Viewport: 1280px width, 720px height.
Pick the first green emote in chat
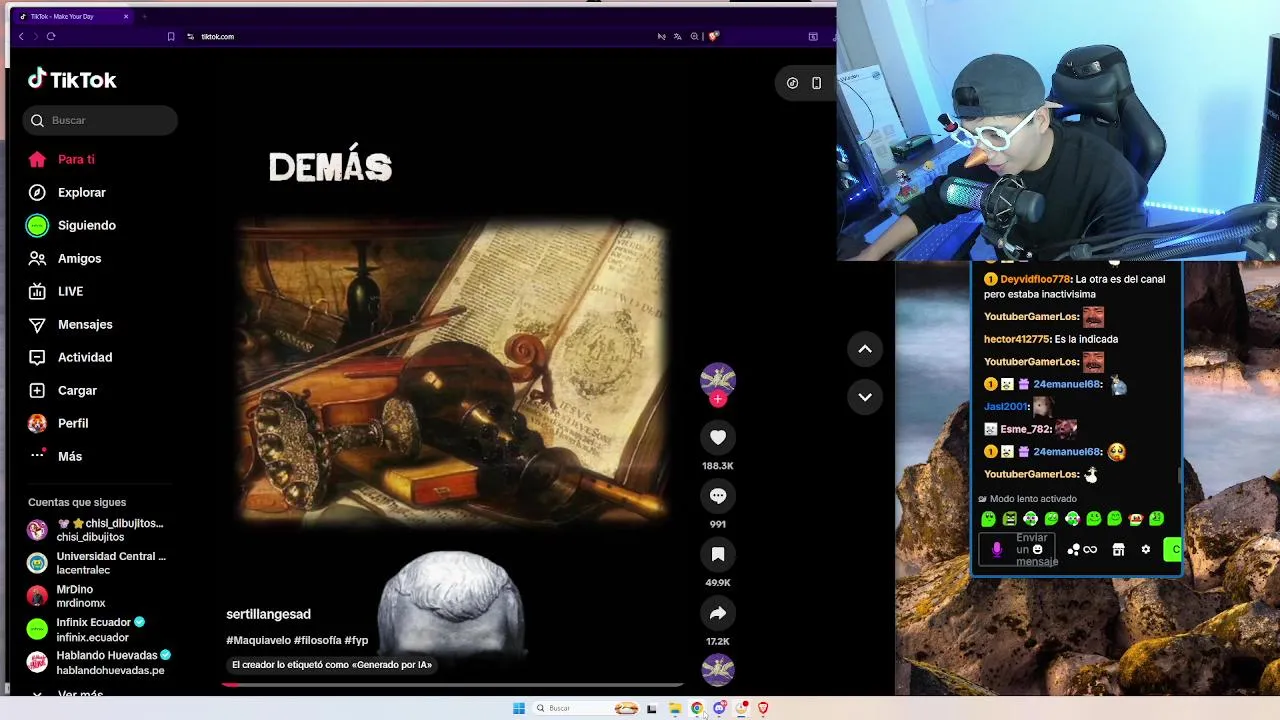click(988, 519)
